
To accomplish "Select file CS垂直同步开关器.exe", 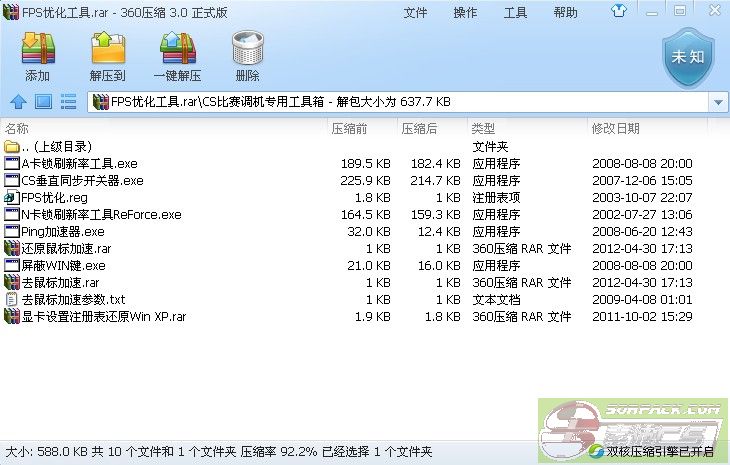I will [x=82, y=180].
